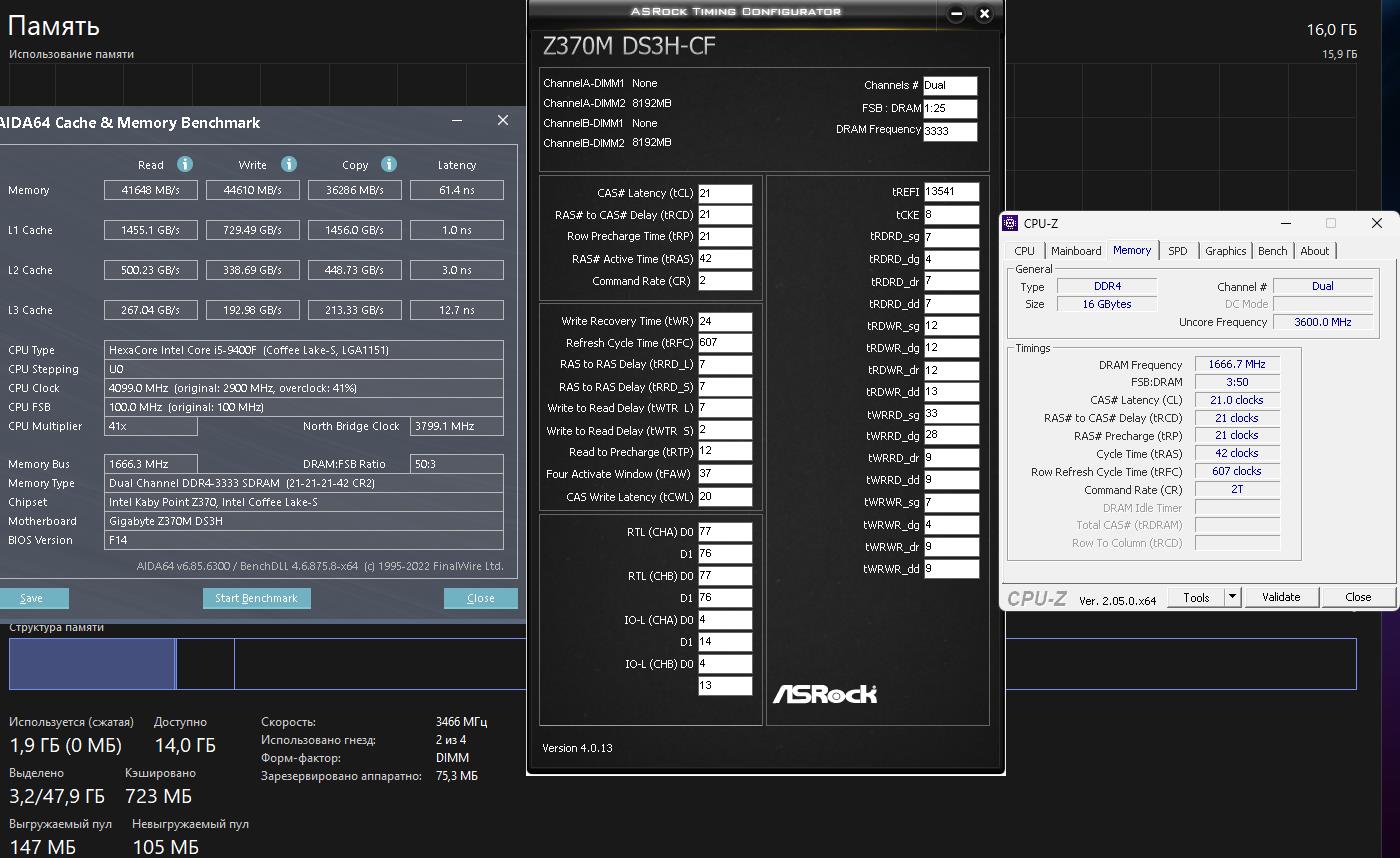Click the tWRWR_dd value field
The height and width of the screenshot is (858, 1400).
point(951,569)
